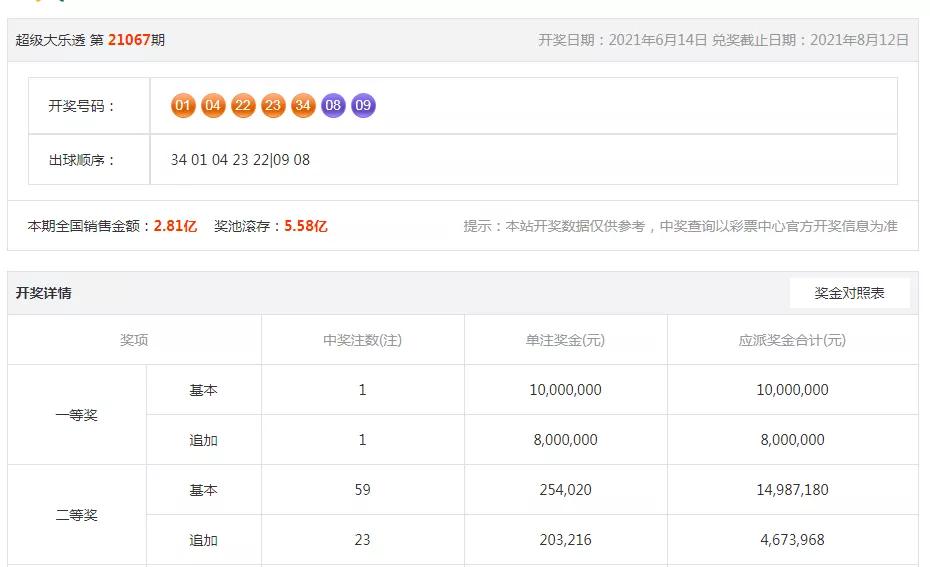Click the orange ball numbered 22
The image size is (930, 567).
tap(243, 106)
